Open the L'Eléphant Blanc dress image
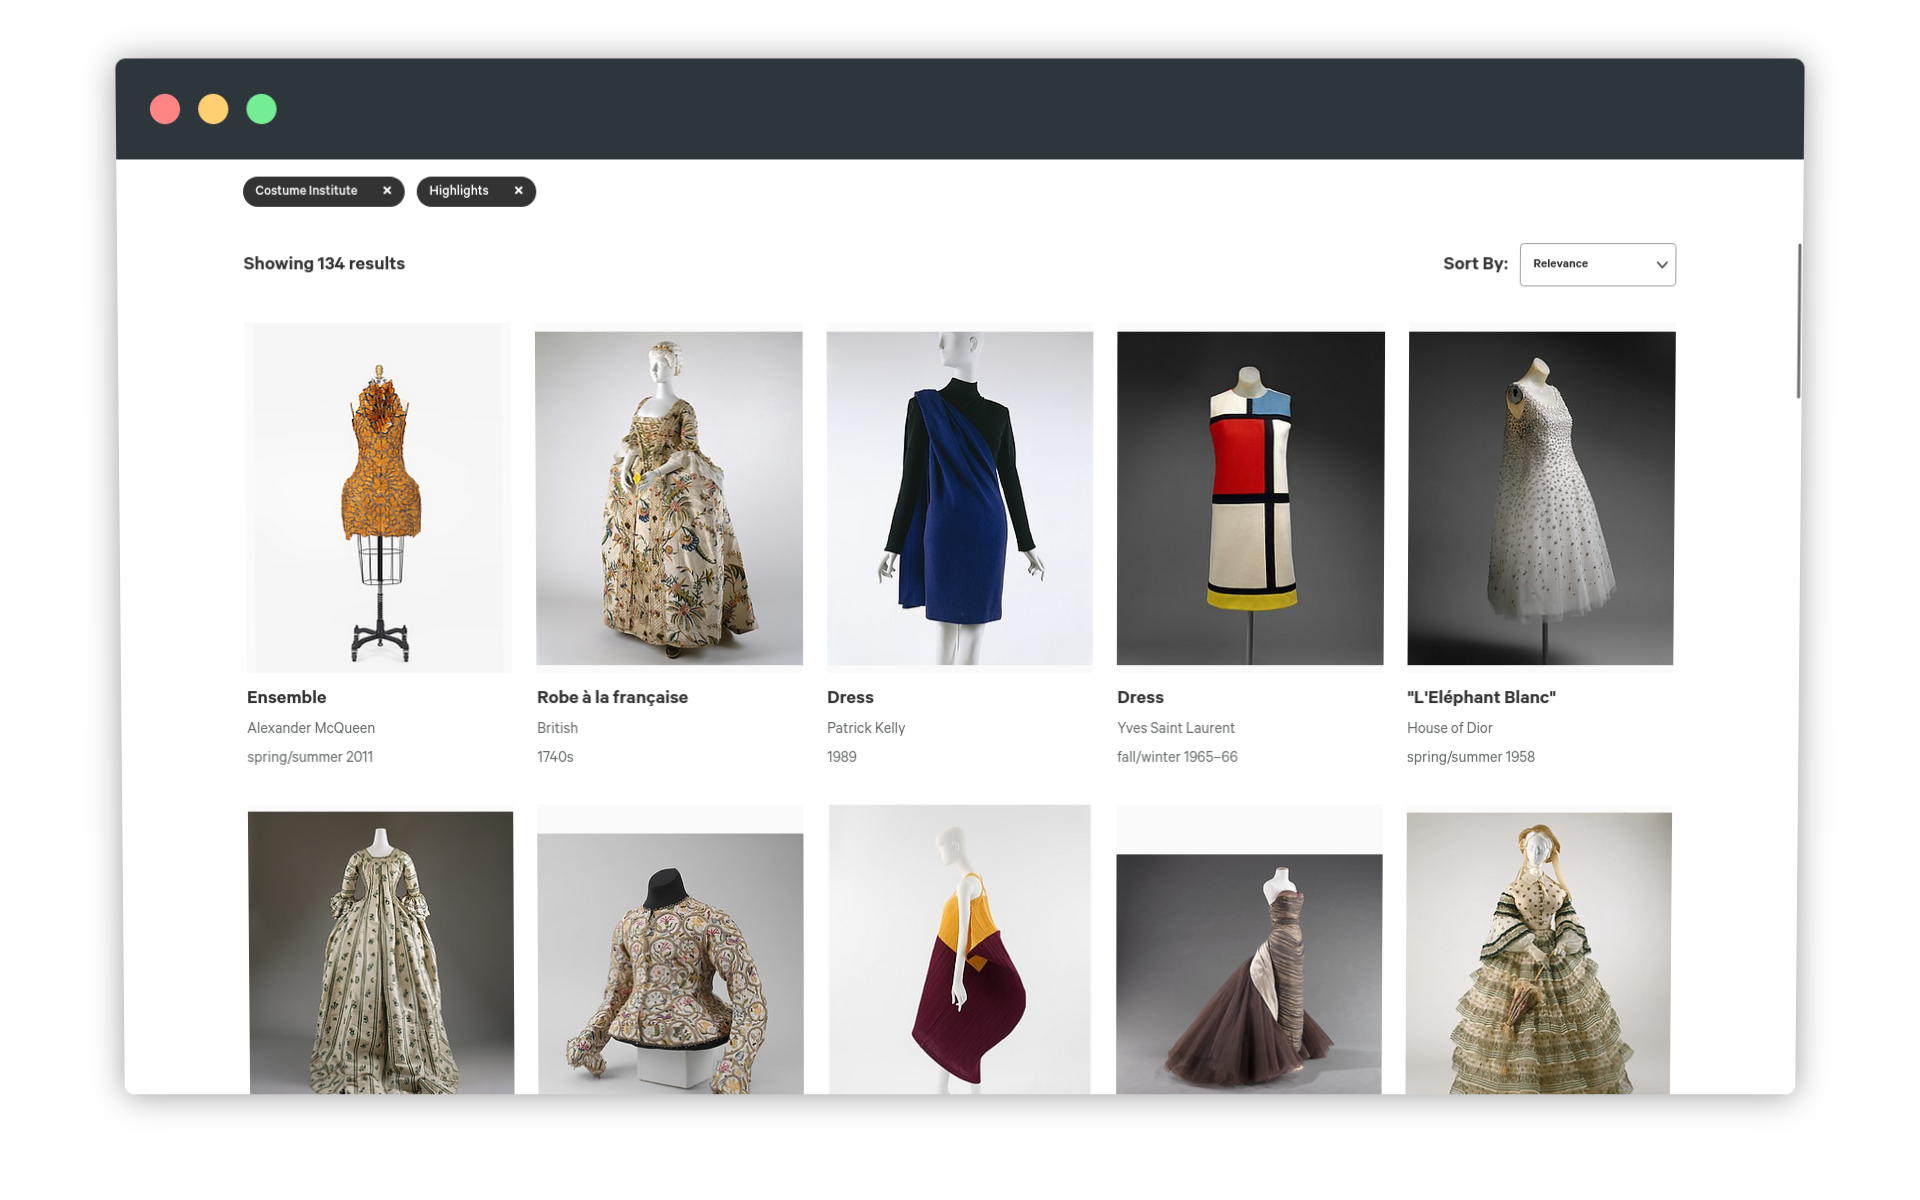Image resolution: width=1920 pixels, height=1200 pixels. [1541, 498]
